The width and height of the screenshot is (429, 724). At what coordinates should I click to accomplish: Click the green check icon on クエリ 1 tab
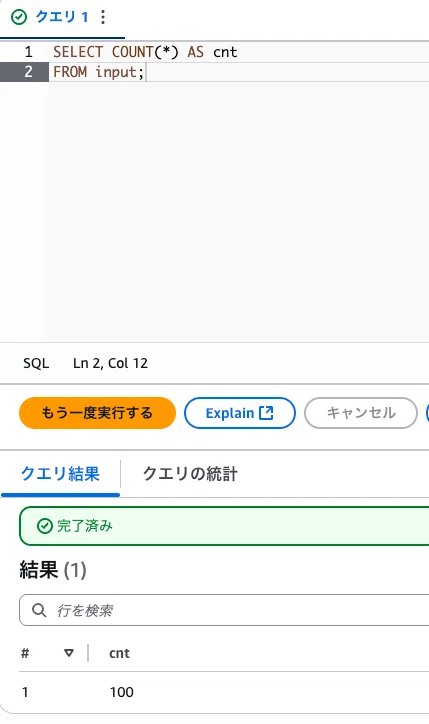(x=19, y=18)
